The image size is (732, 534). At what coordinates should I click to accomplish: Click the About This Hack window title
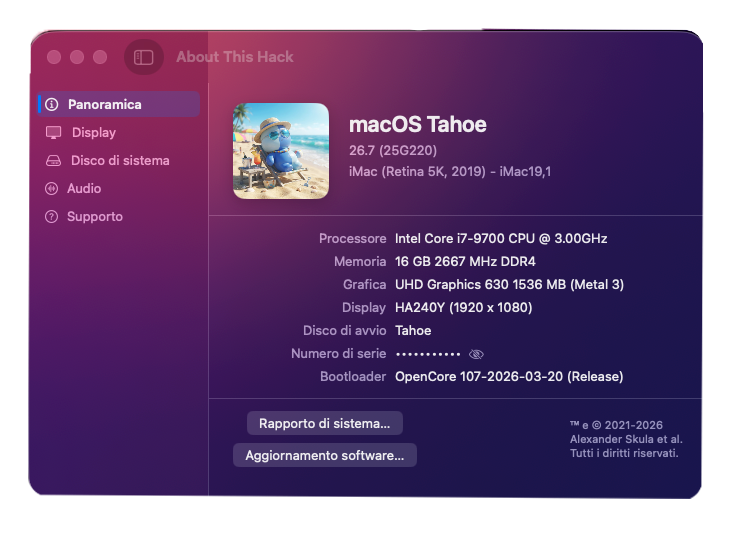click(x=235, y=57)
